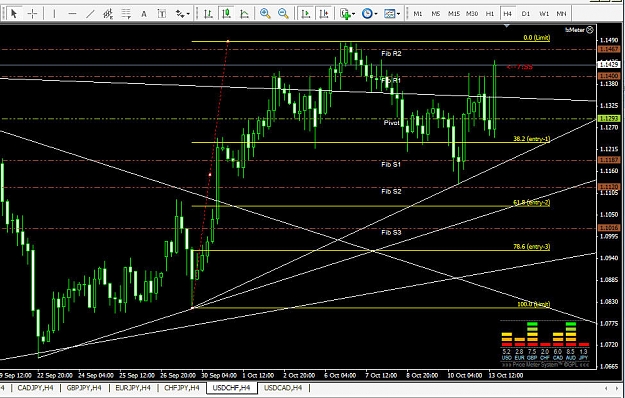The width and height of the screenshot is (625, 398).
Task: Click the 1.1467 orange price tag
Action: 609,49
